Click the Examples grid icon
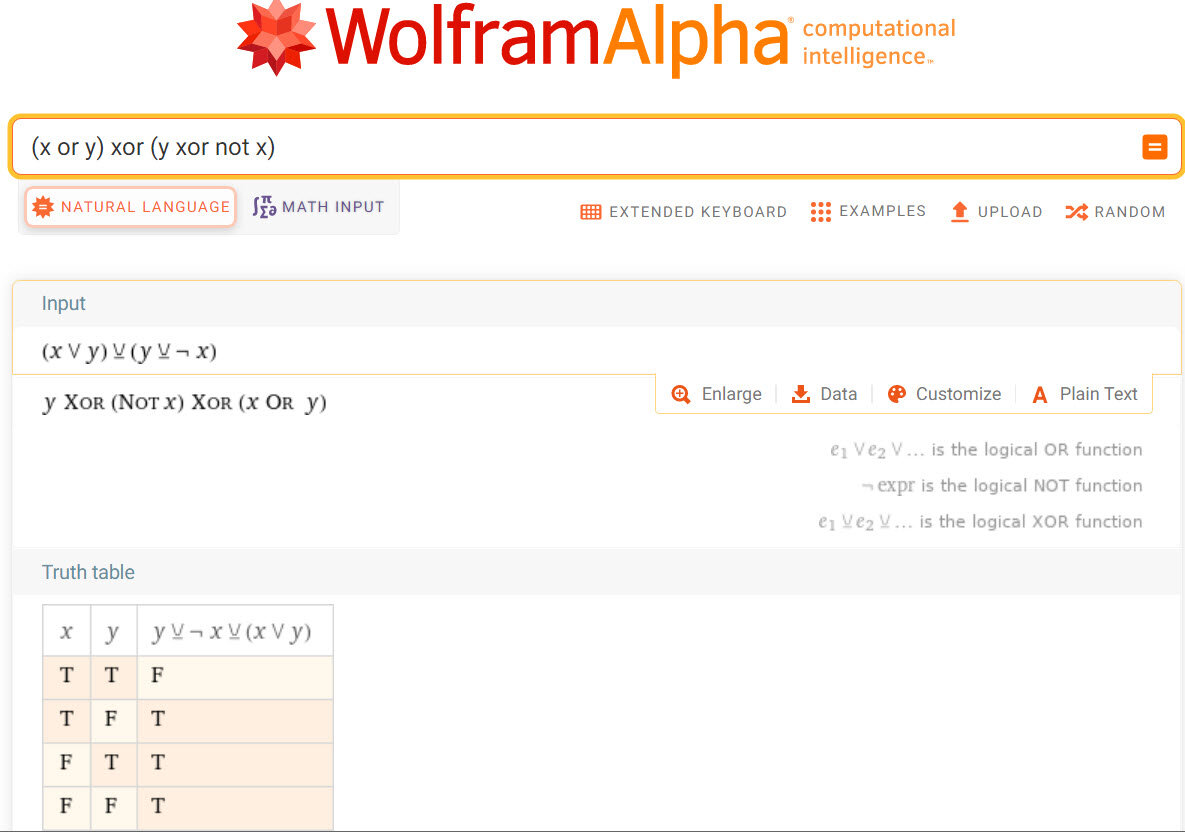The image size is (1185, 832). (821, 212)
